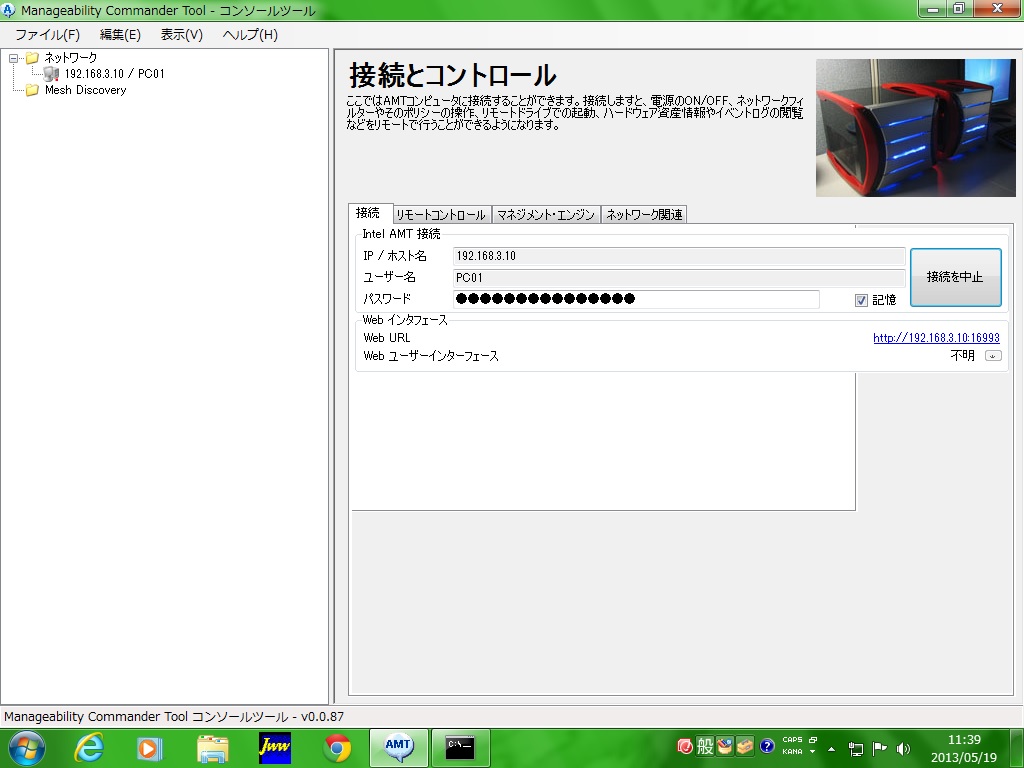Viewport: 1024px width, 768px height.
Task: Switch to the 接続 tab
Action: tap(368, 213)
